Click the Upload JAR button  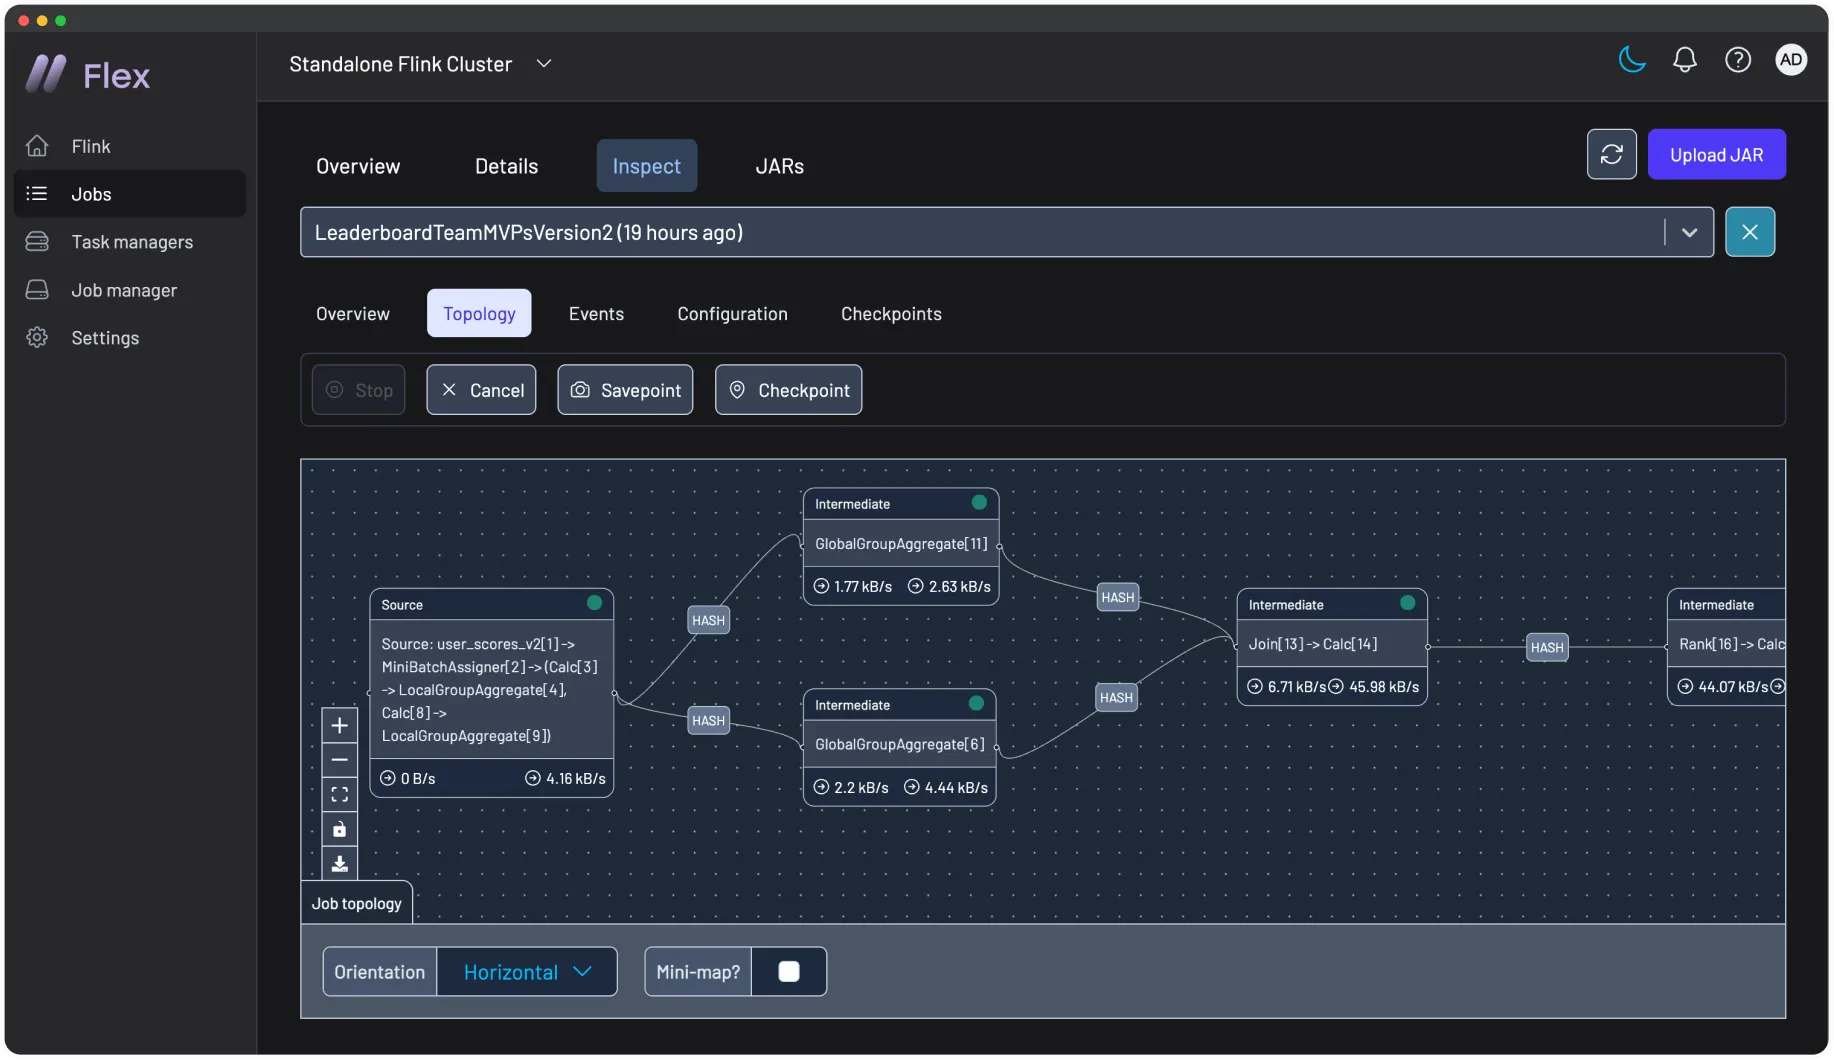(x=1716, y=154)
